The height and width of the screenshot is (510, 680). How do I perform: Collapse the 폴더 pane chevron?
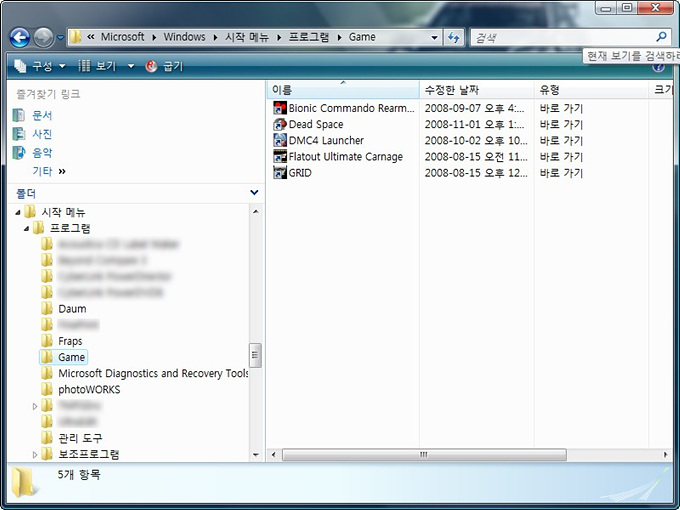255,193
